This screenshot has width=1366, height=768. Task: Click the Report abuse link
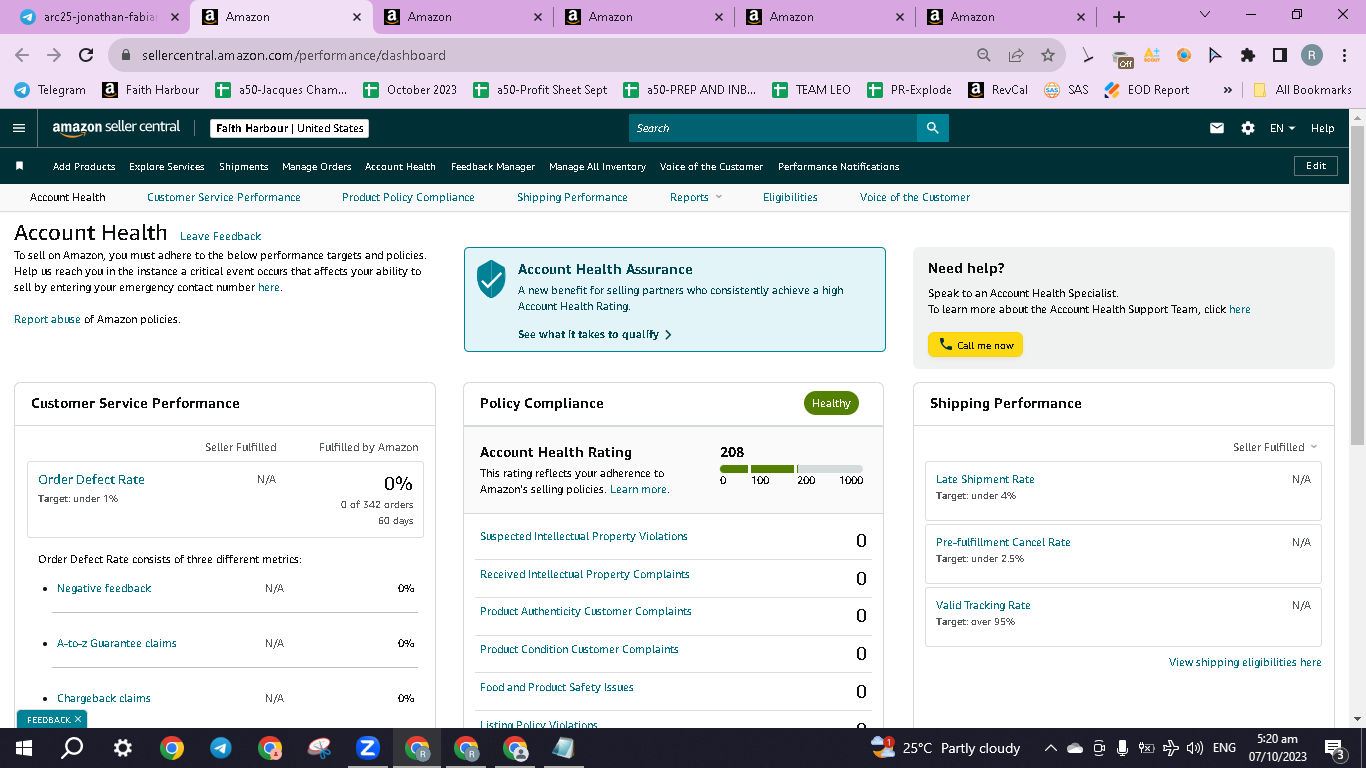pos(47,319)
